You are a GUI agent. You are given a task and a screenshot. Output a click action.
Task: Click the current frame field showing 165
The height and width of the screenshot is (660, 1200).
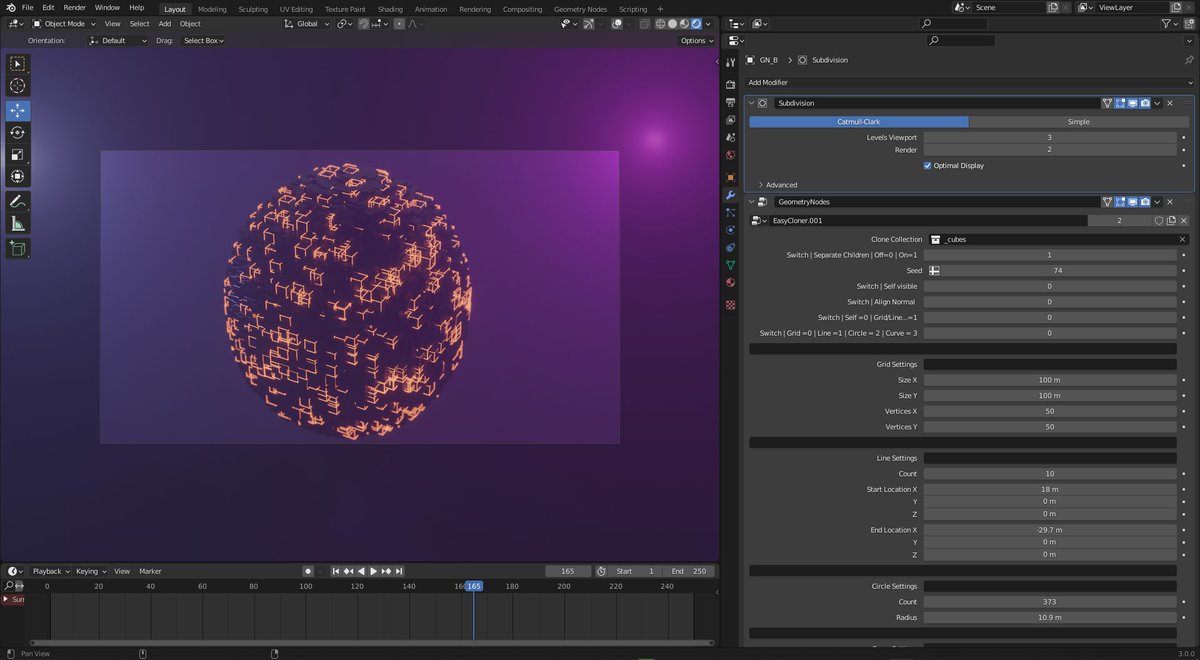point(568,571)
